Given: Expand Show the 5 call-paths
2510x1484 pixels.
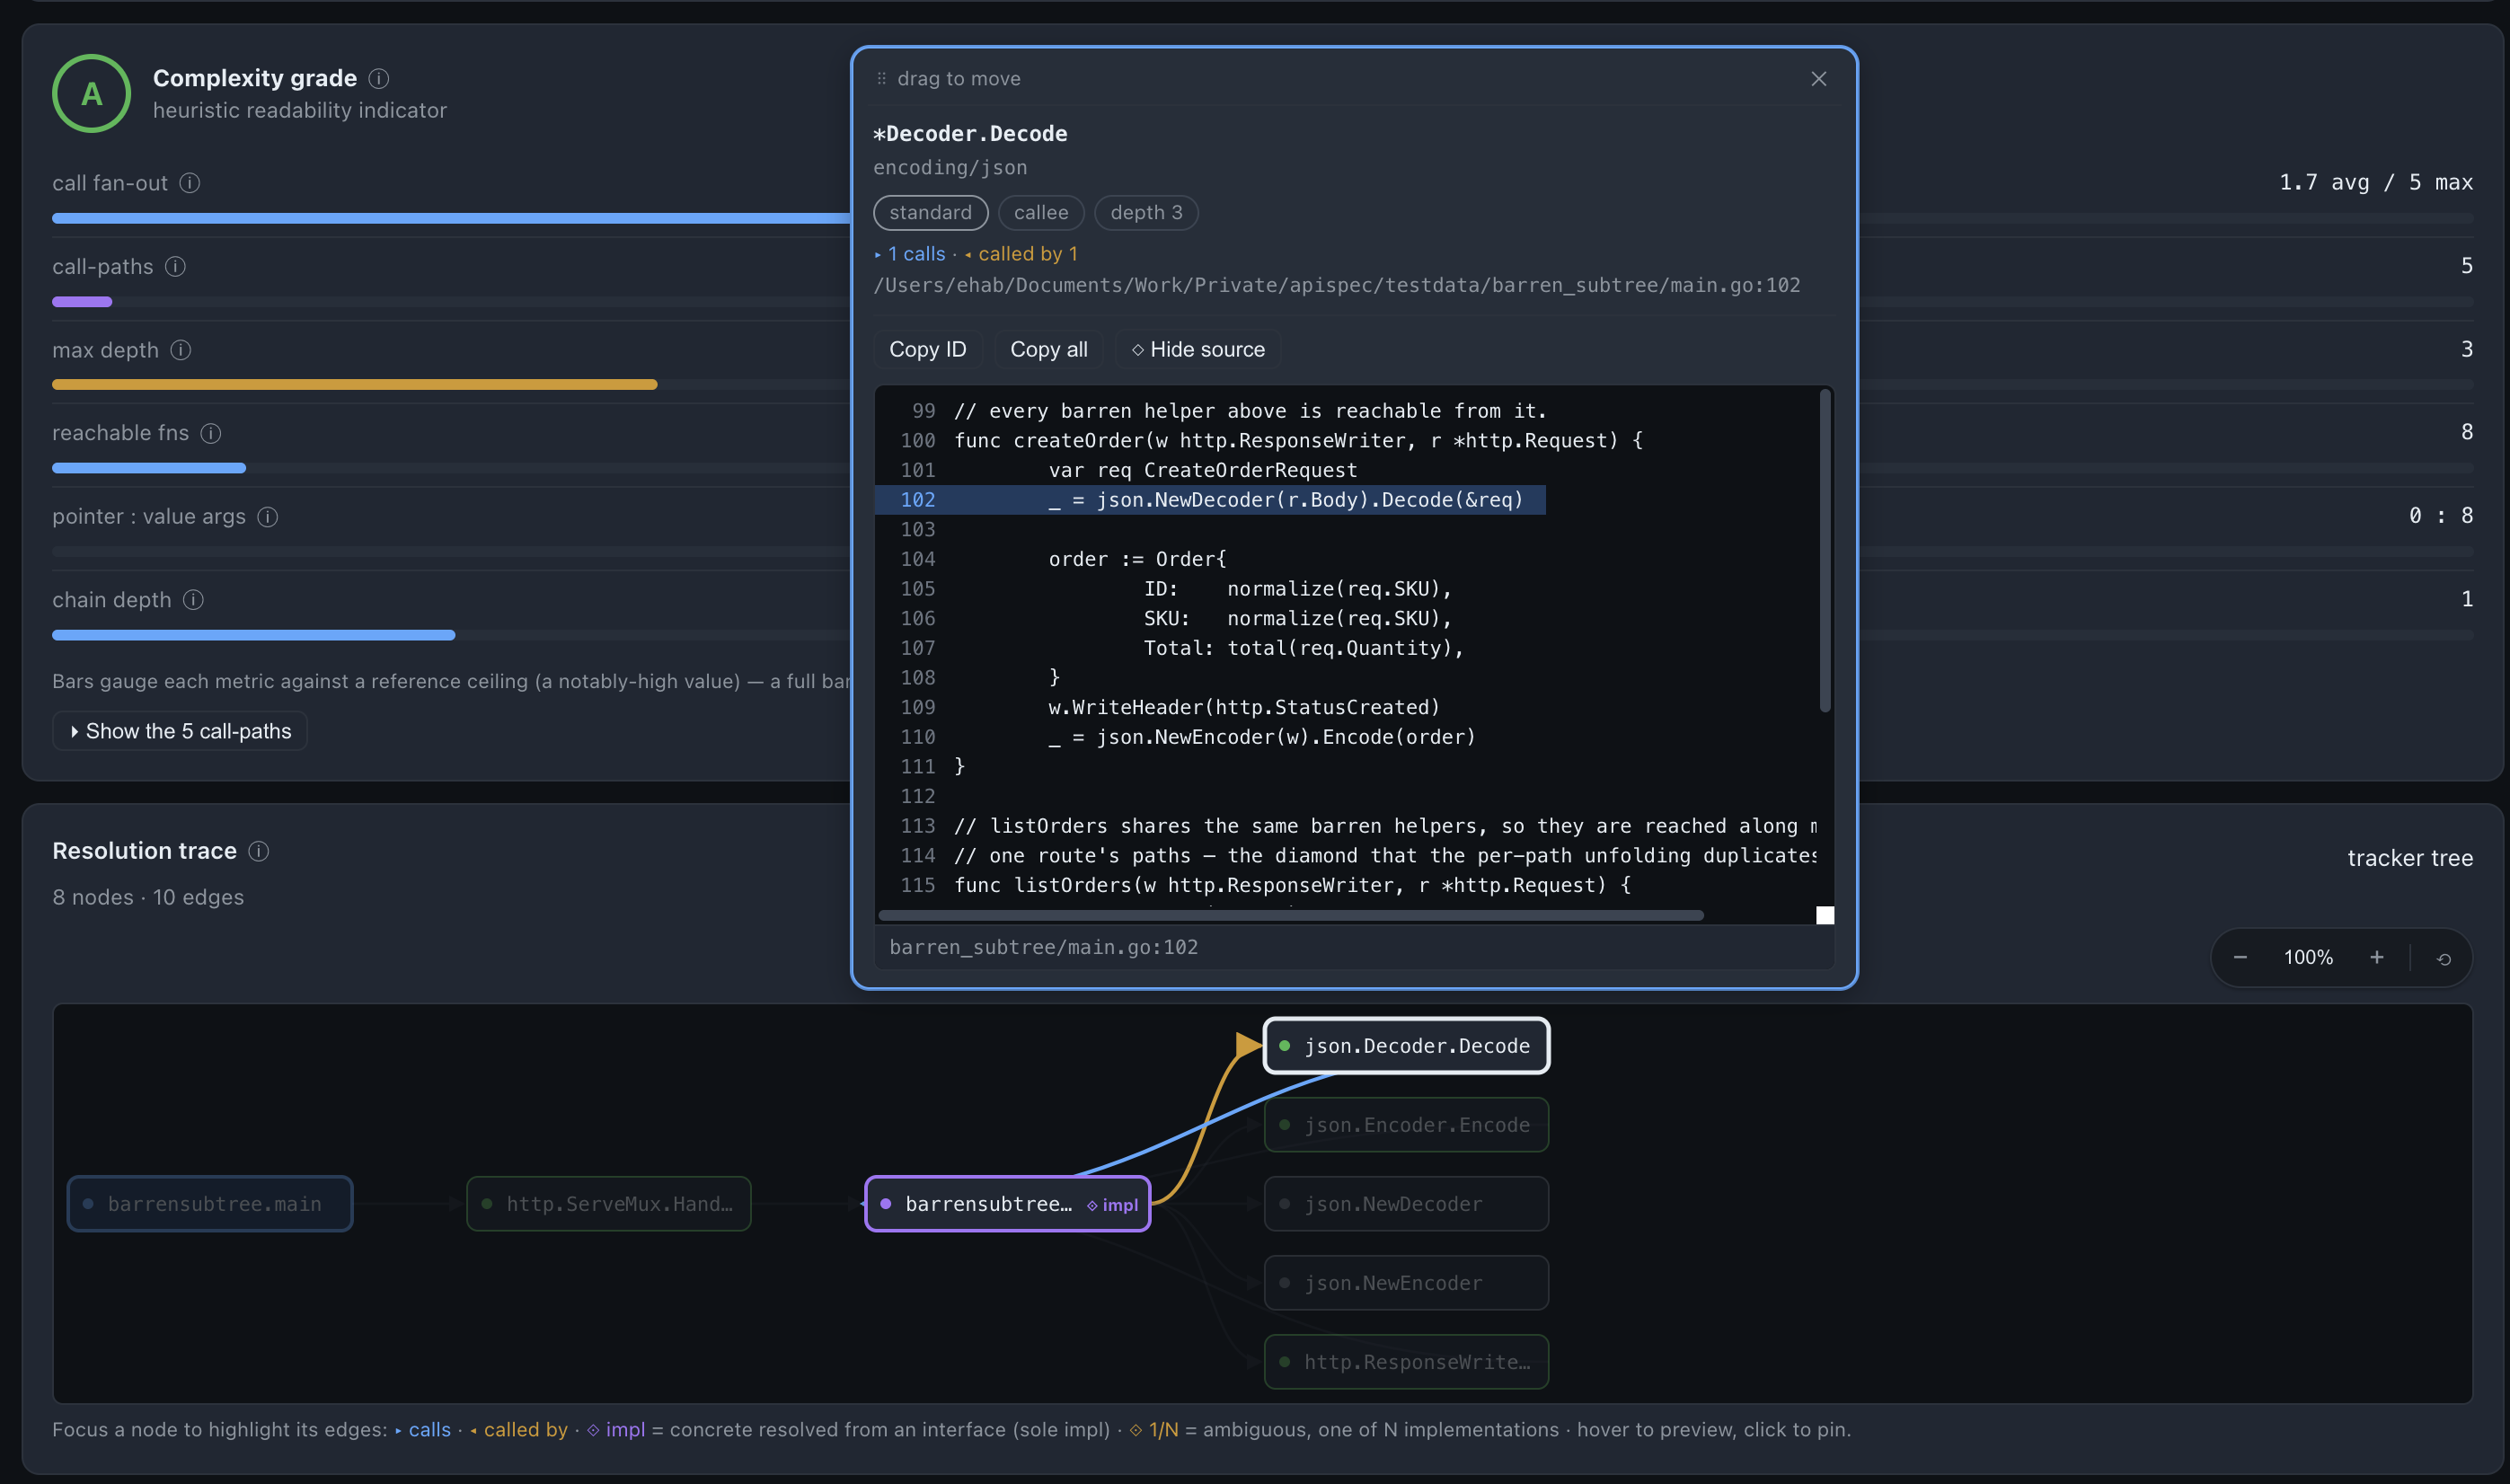Looking at the screenshot, I should [180, 731].
